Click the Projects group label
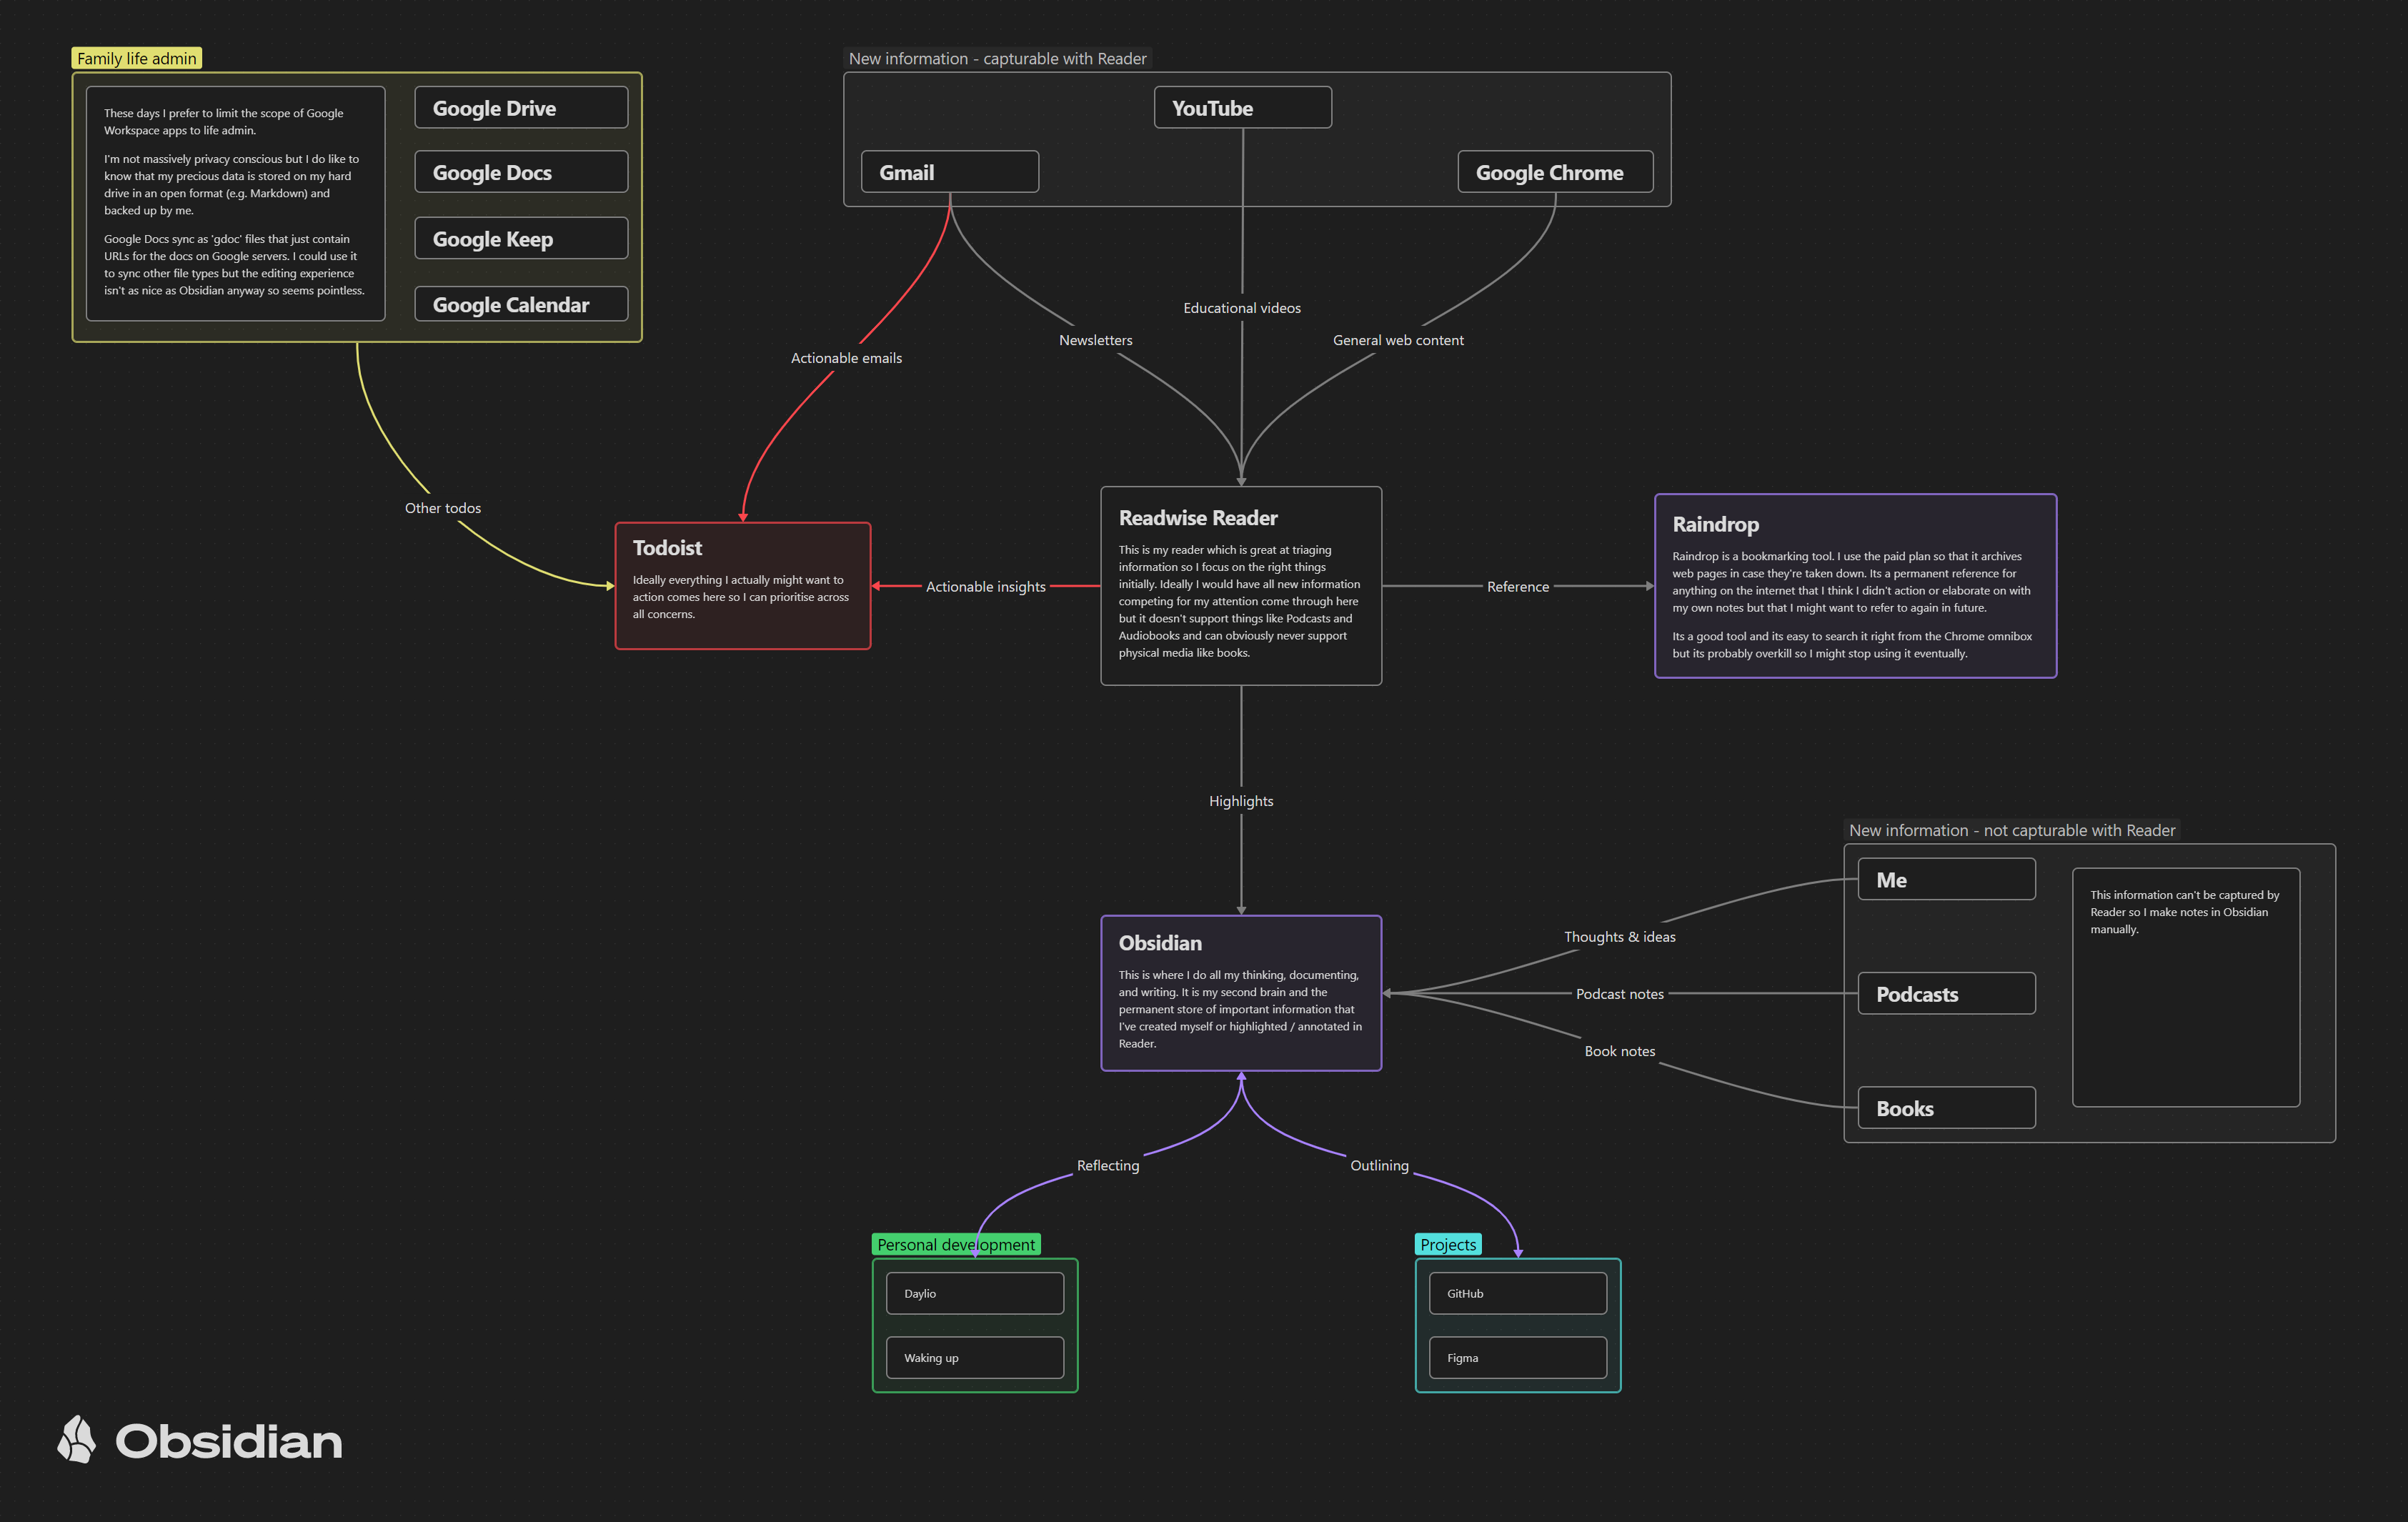 click(x=1448, y=1244)
